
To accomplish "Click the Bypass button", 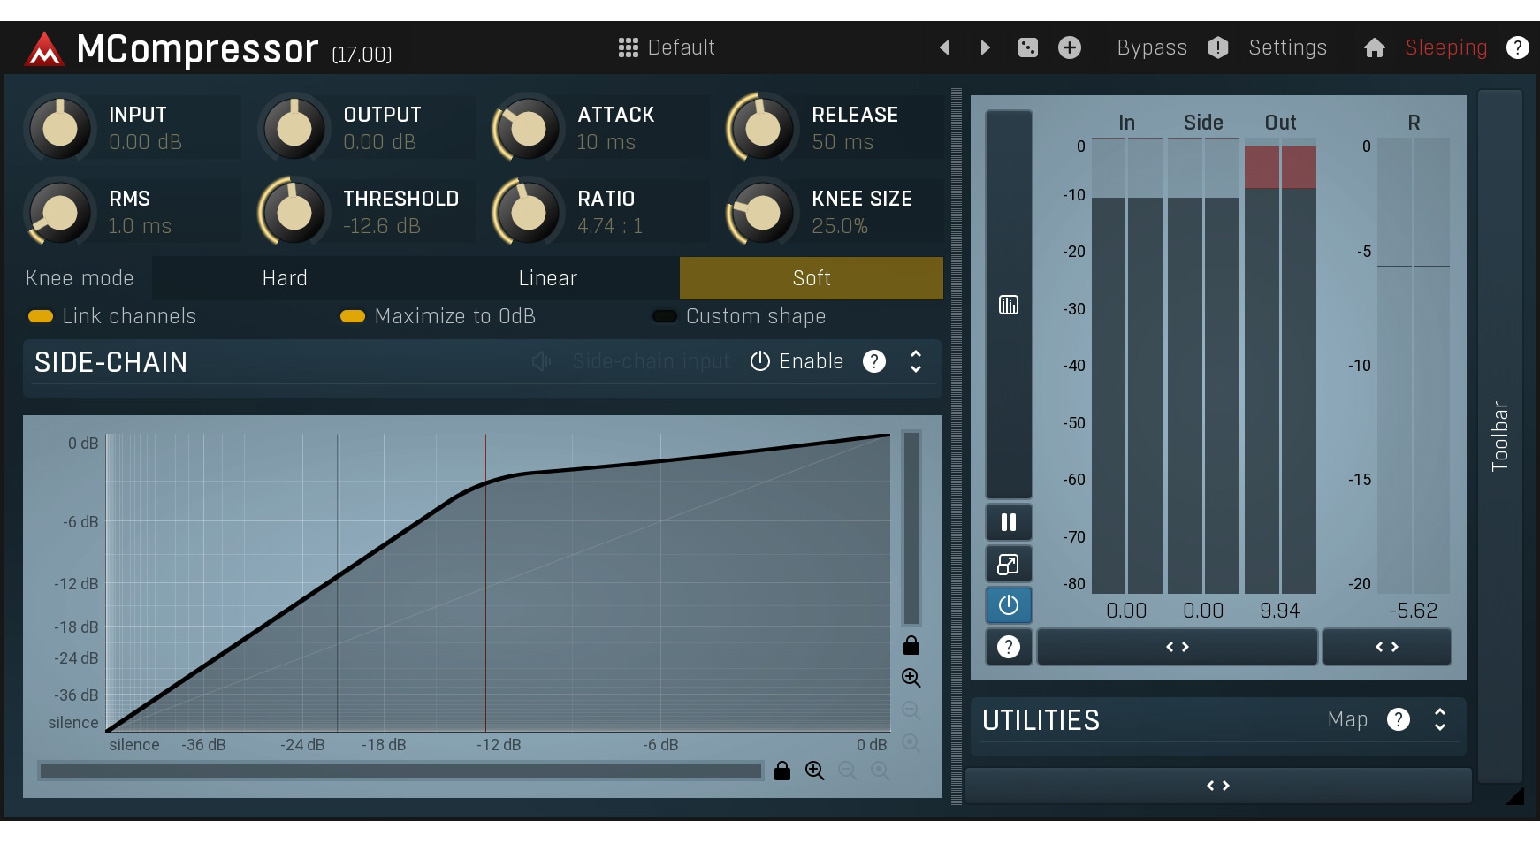I will point(1151,48).
